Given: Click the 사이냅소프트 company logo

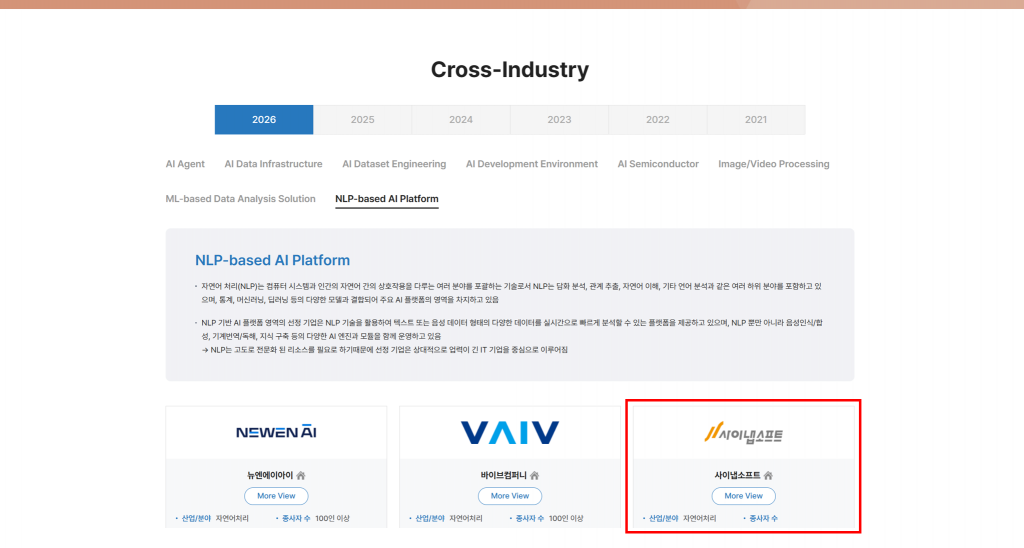Looking at the screenshot, I should pos(743,433).
